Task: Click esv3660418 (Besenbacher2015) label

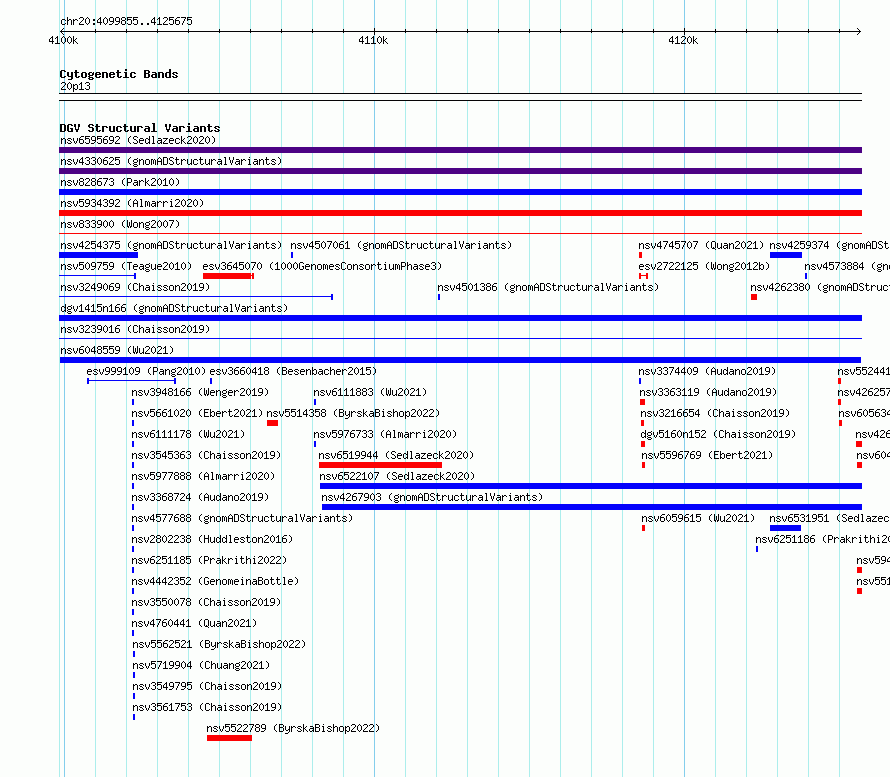Action: pos(293,371)
